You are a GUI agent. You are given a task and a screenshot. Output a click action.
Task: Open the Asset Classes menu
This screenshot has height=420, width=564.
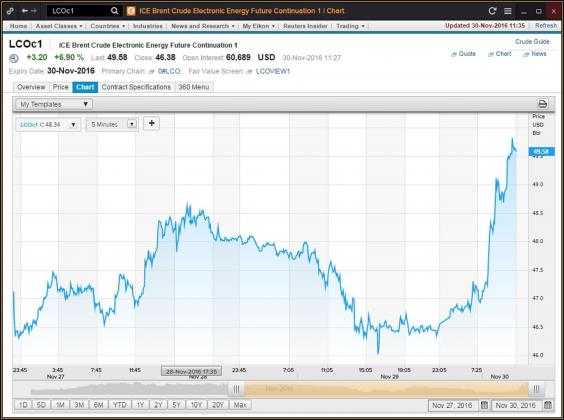point(59,26)
